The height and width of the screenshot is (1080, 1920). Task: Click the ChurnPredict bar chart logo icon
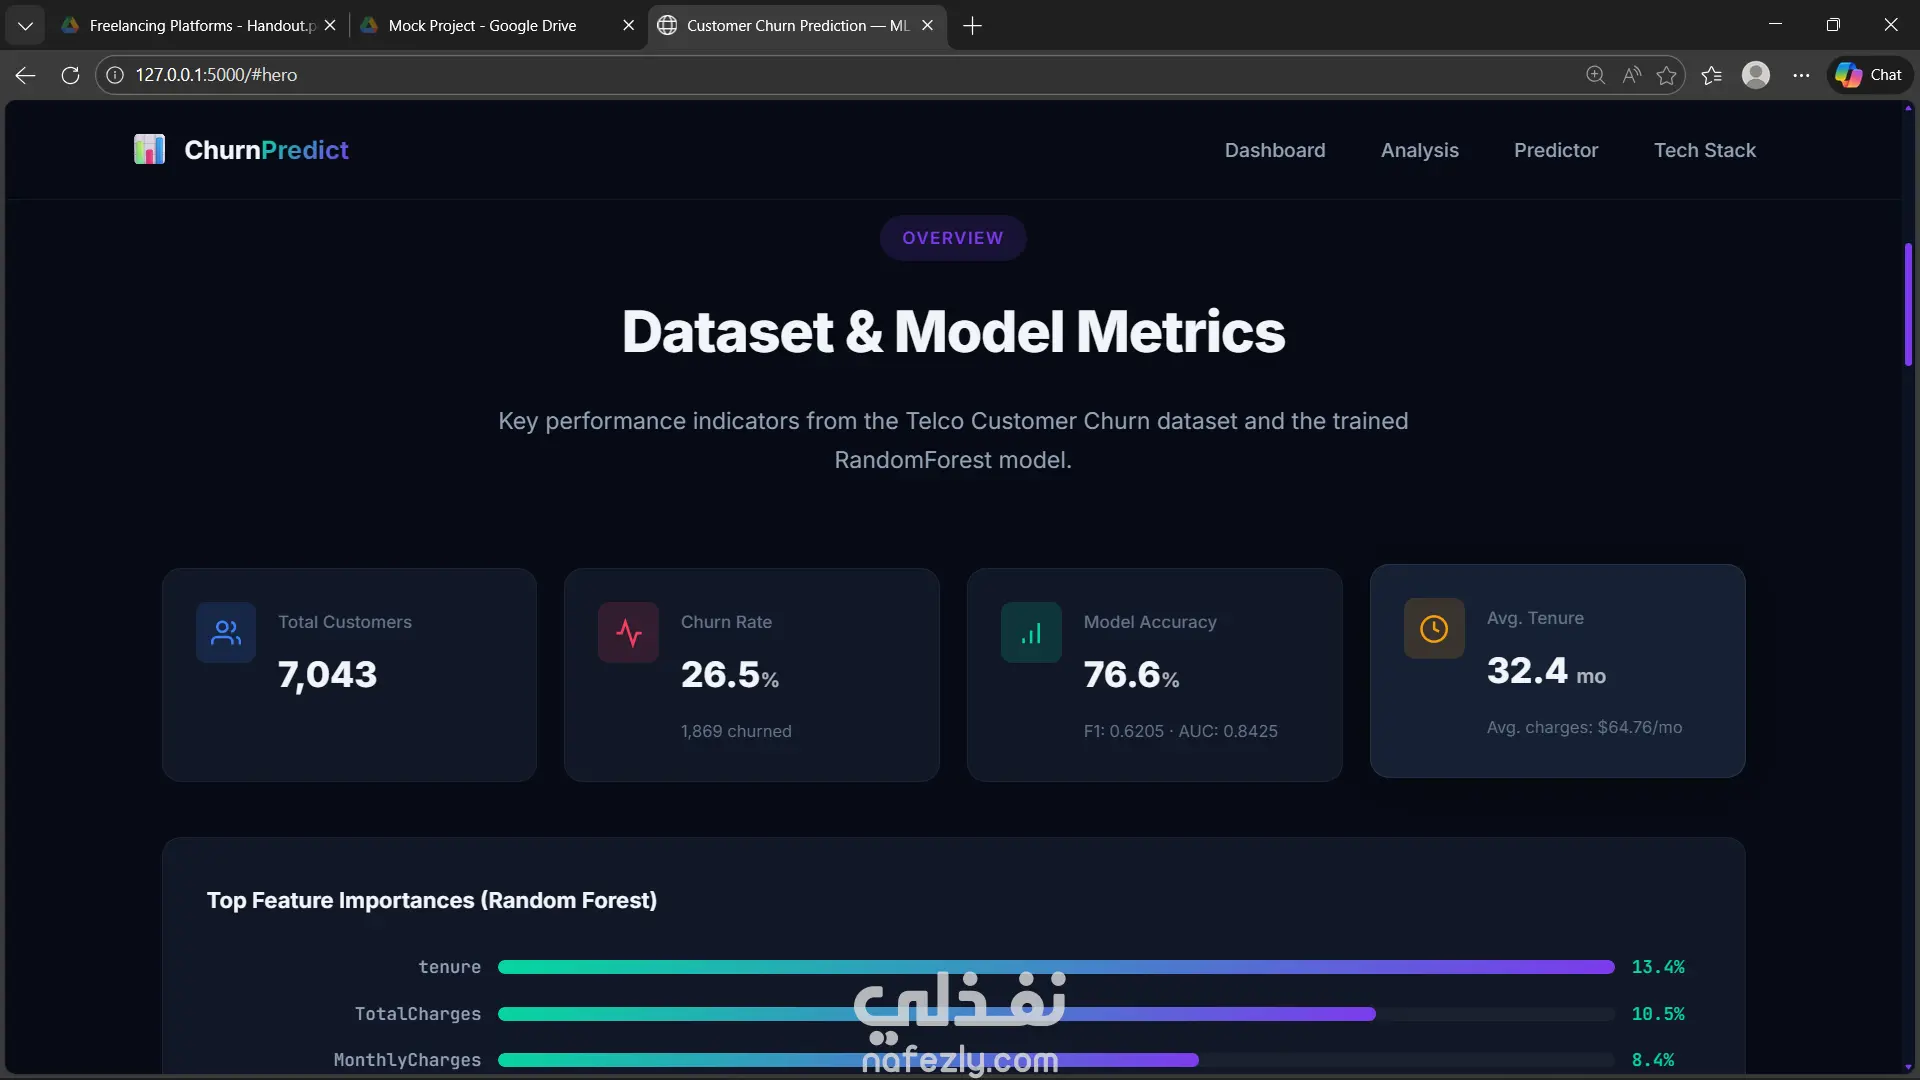149,150
